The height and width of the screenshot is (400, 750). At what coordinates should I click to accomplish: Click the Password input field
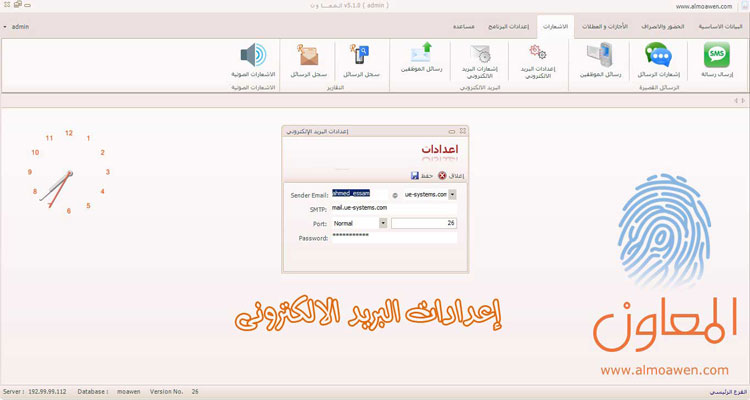point(394,237)
